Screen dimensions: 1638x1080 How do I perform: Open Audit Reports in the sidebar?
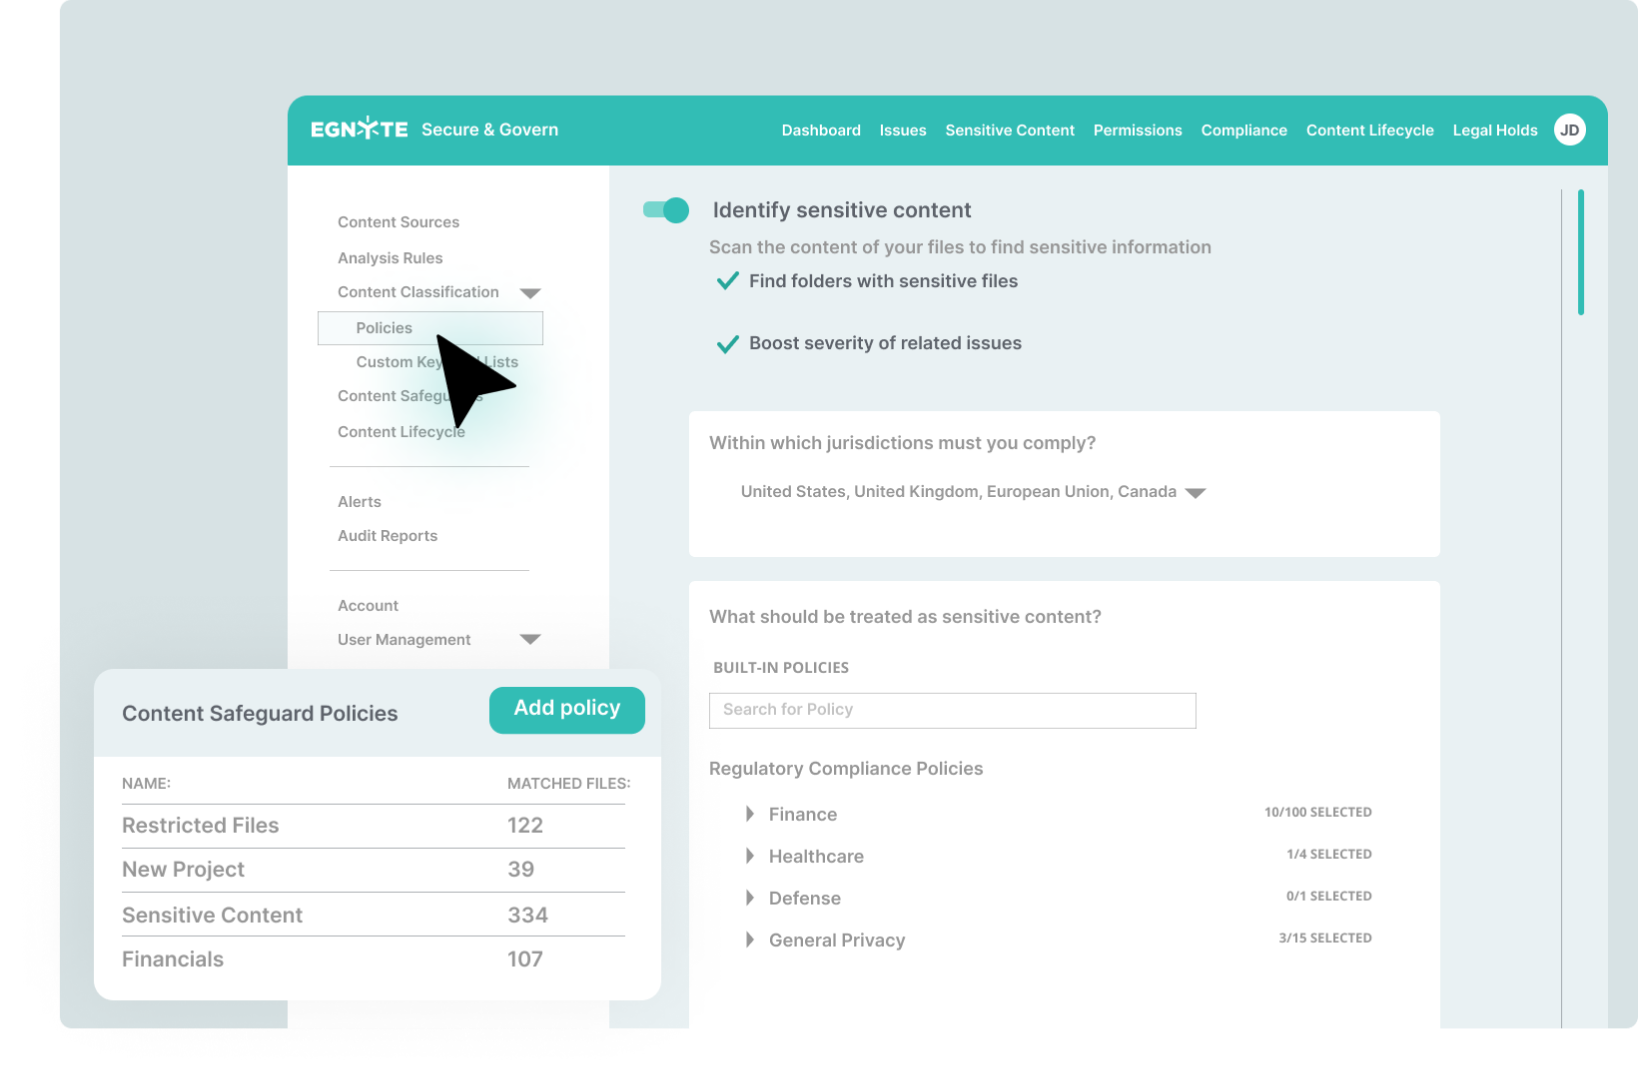tap(387, 535)
